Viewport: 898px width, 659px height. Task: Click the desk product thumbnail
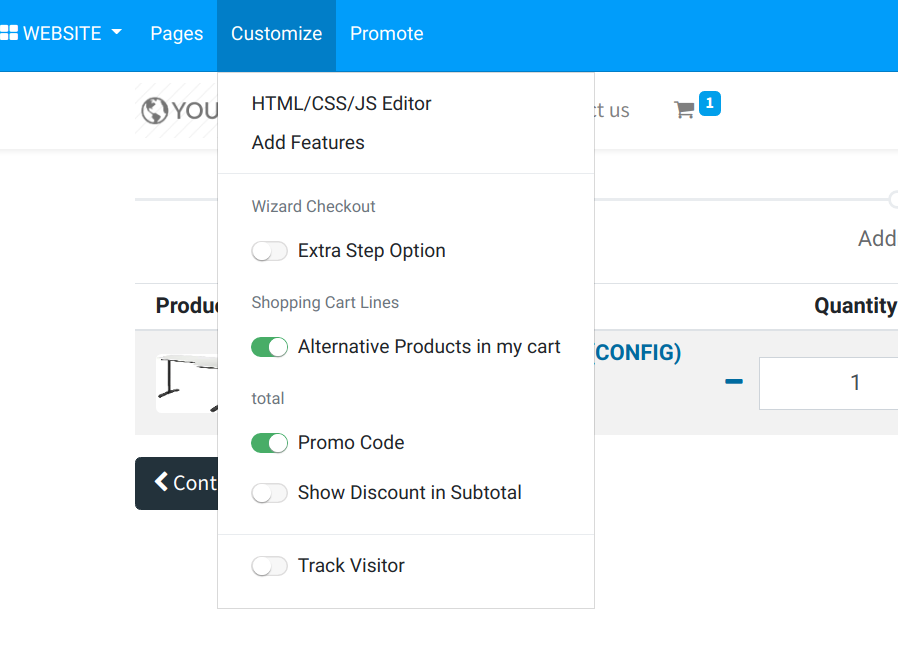(x=186, y=384)
